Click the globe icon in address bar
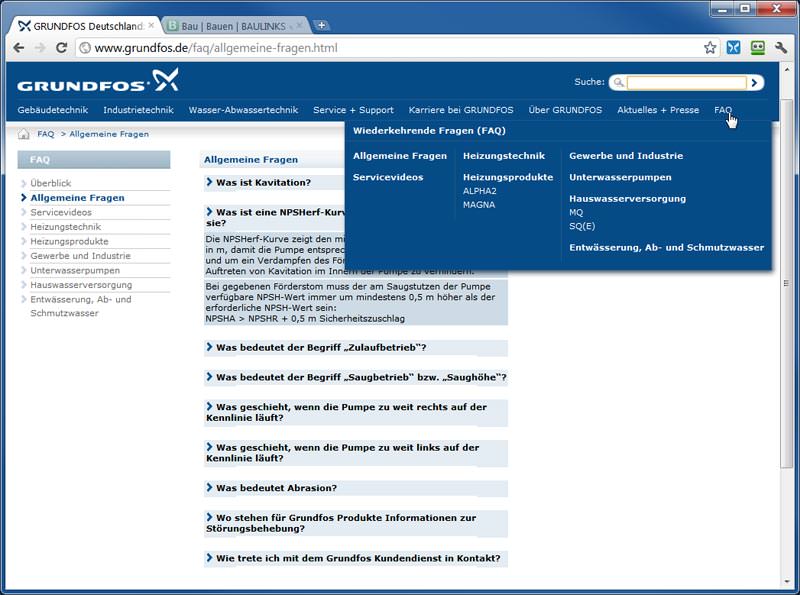Viewport: 800px width, 595px height. 85,48
